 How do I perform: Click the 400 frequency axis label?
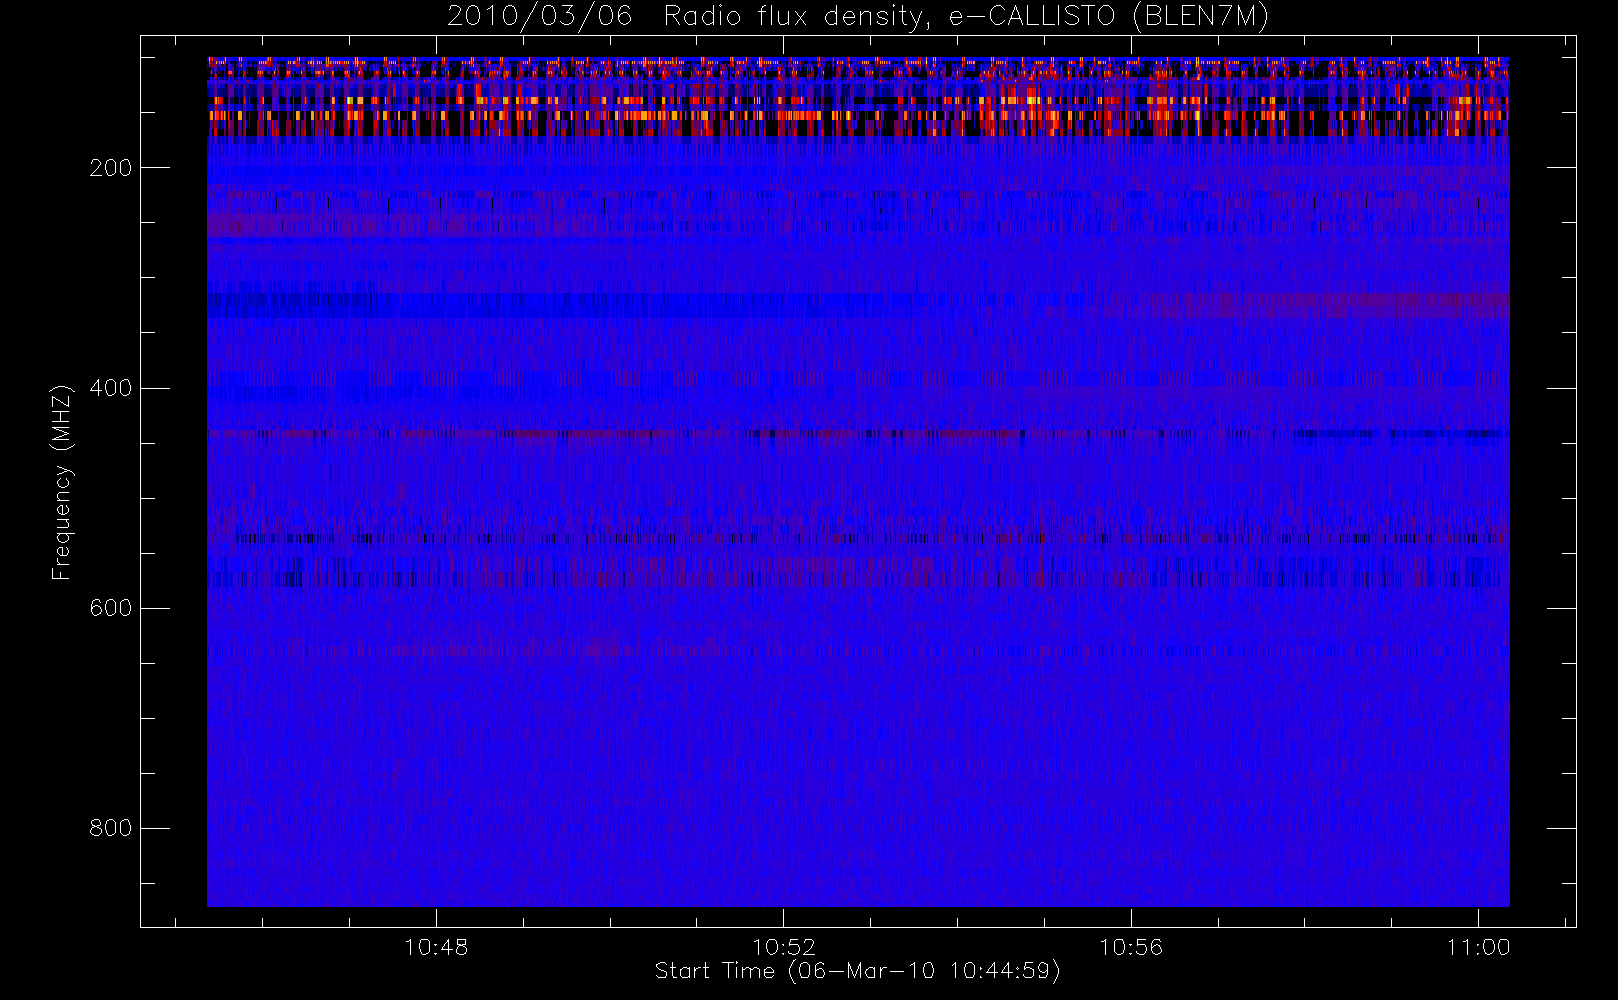click(111, 388)
